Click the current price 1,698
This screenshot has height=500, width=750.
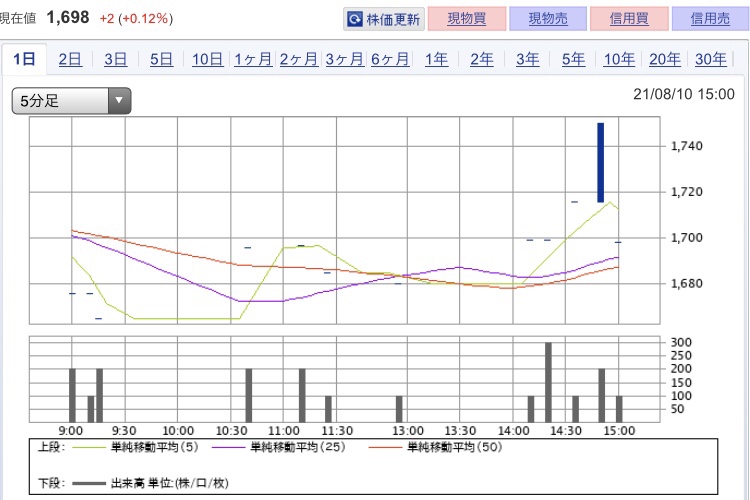click(x=68, y=18)
